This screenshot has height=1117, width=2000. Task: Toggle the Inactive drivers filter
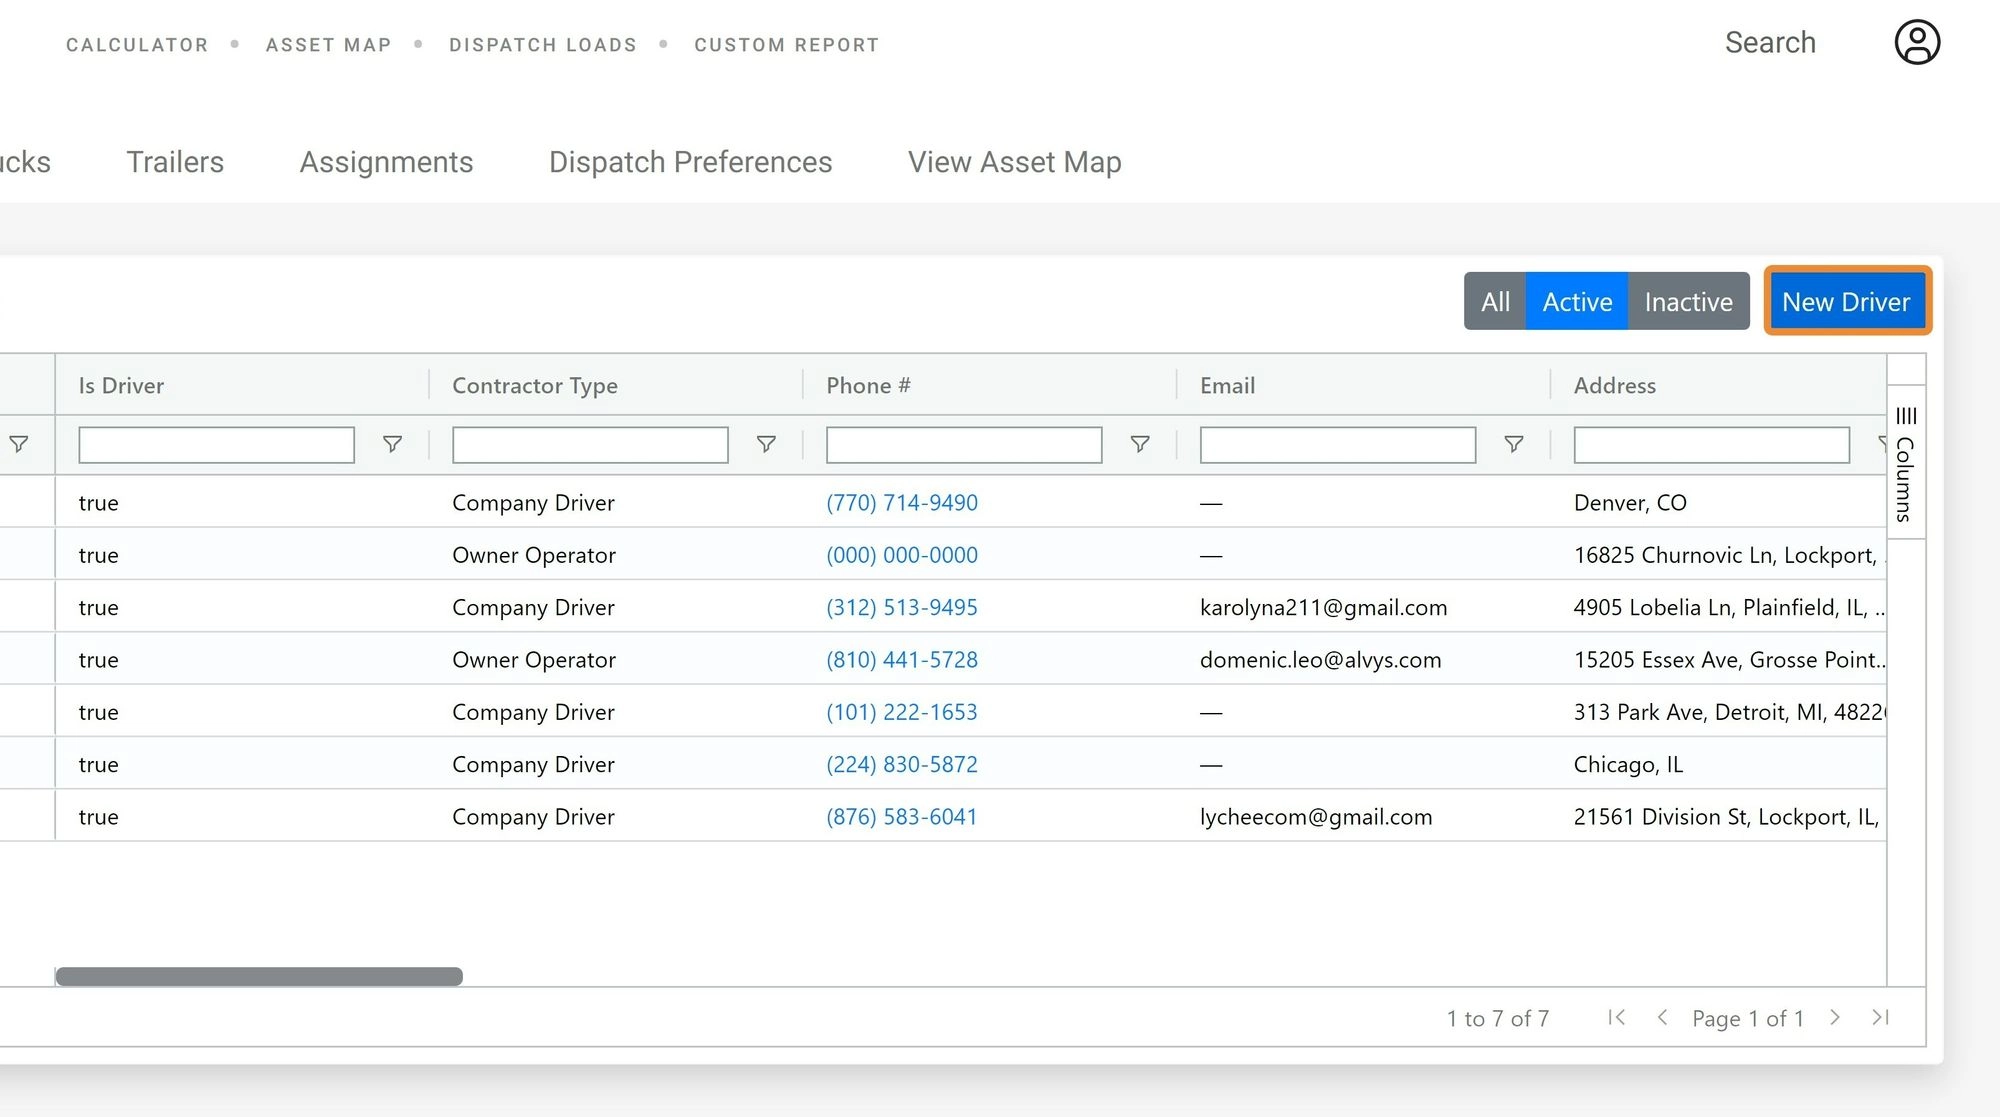click(x=1688, y=301)
